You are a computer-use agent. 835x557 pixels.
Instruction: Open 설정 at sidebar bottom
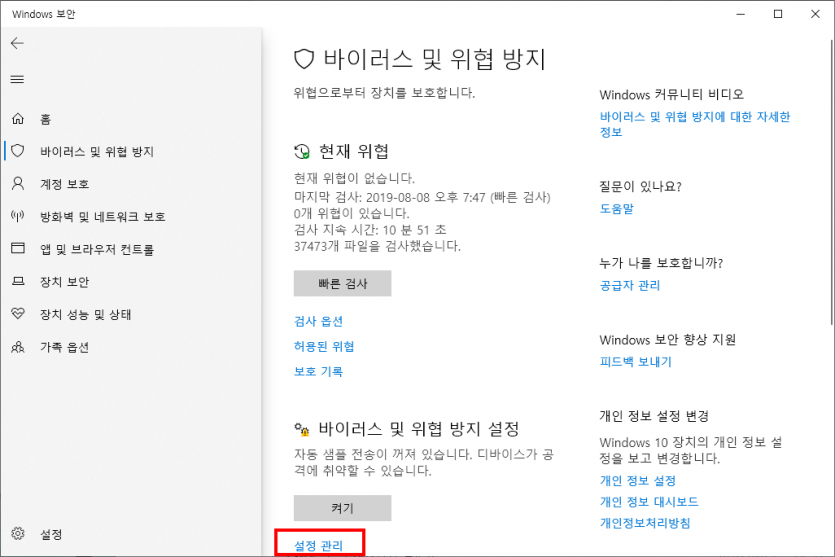[x=51, y=534]
